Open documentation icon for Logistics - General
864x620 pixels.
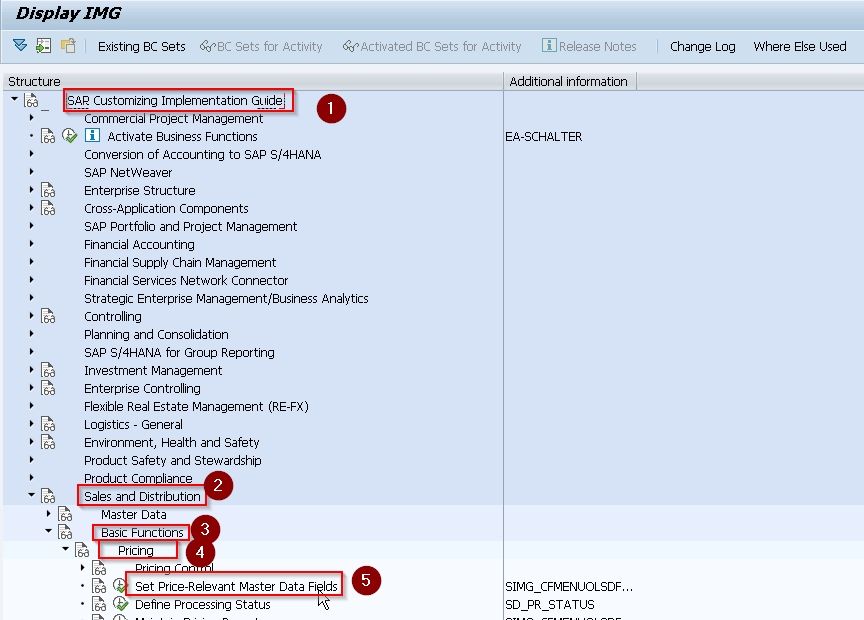pos(48,424)
